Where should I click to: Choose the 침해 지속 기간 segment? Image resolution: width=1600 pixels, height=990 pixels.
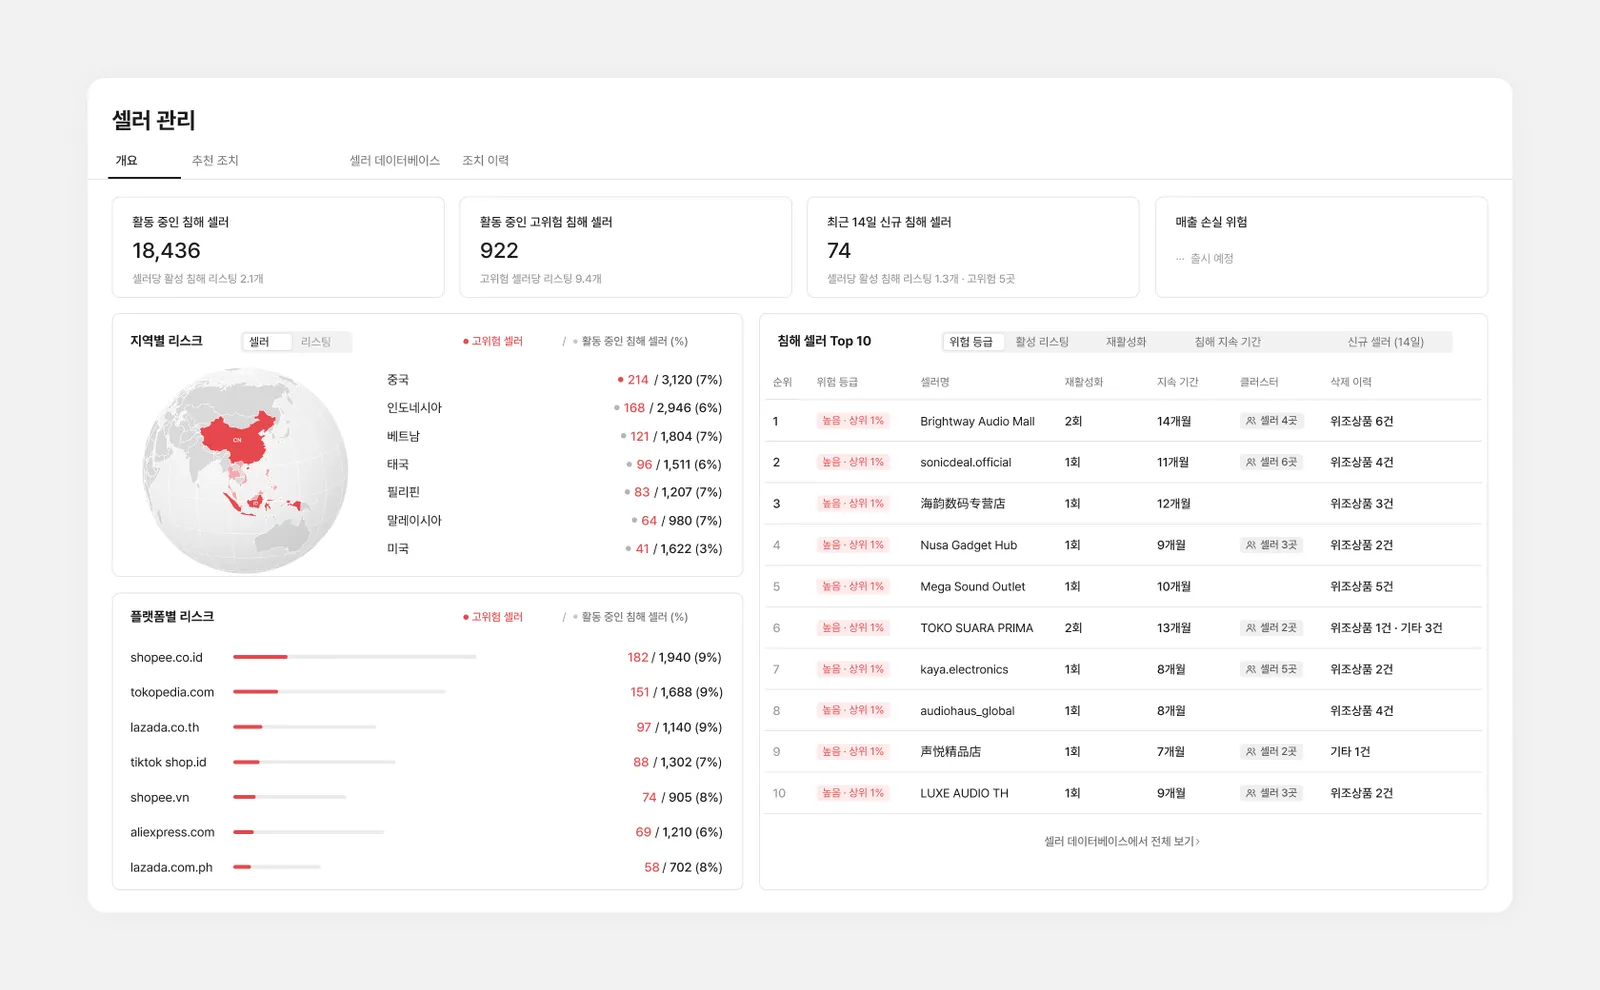click(x=1228, y=342)
